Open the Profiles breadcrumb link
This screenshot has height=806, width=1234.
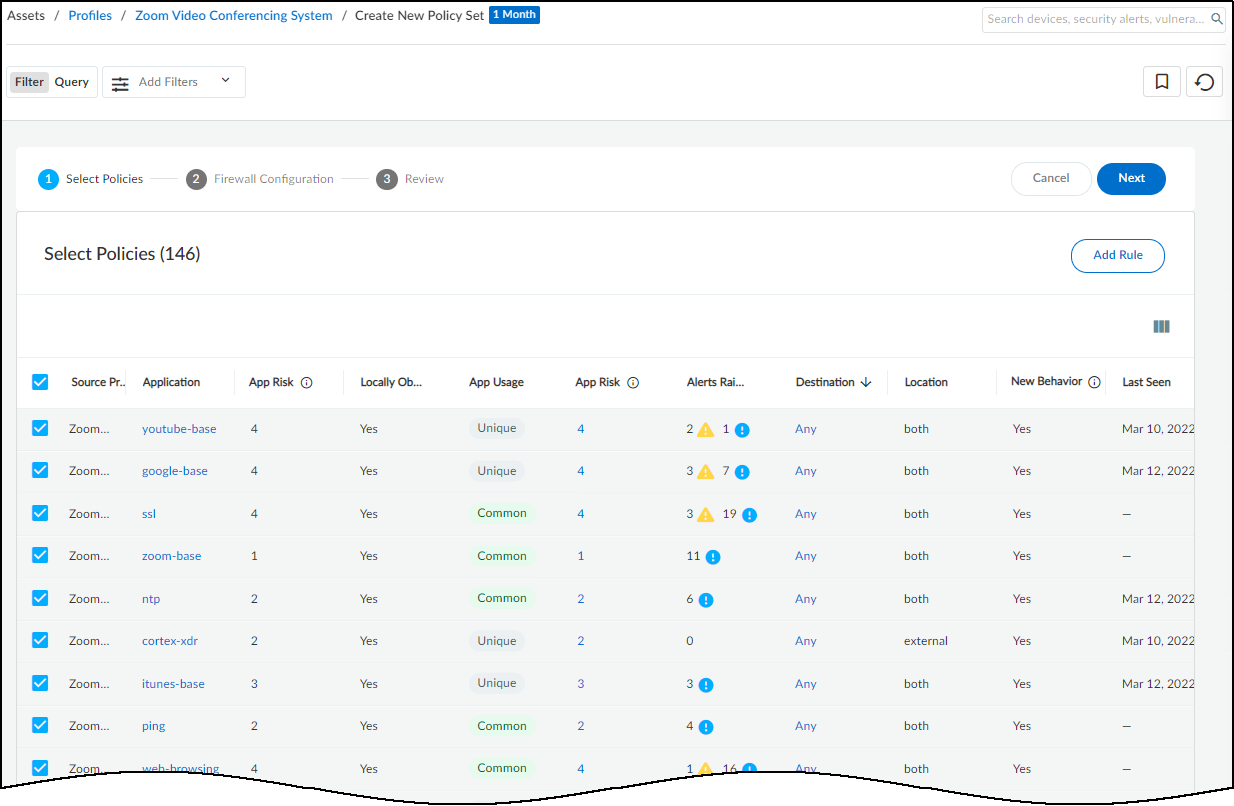click(x=90, y=16)
